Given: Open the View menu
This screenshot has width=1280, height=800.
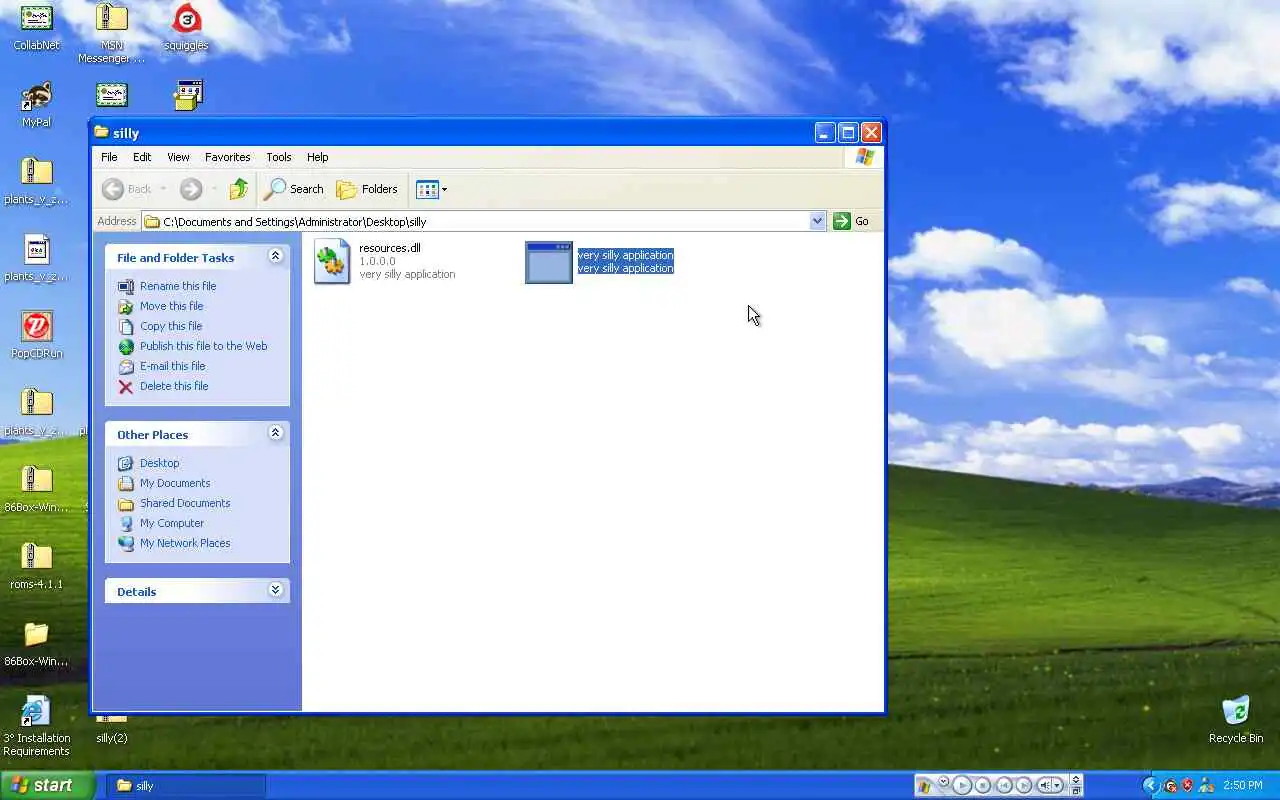Looking at the screenshot, I should tap(178, 157).
